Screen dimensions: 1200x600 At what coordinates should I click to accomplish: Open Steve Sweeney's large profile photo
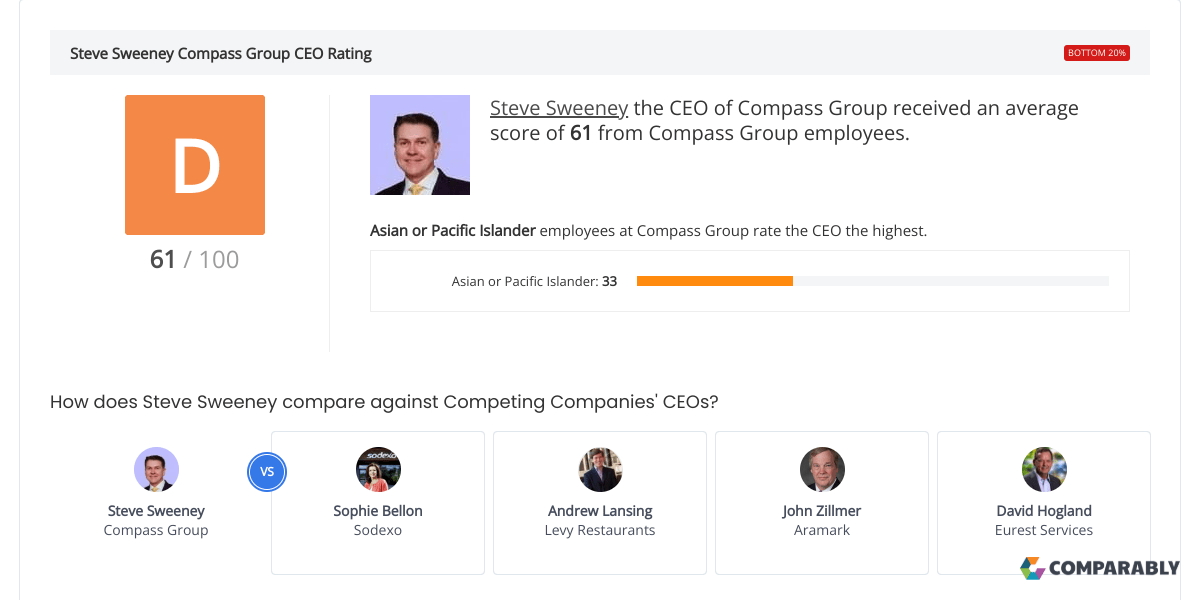(x=420, y=145)
